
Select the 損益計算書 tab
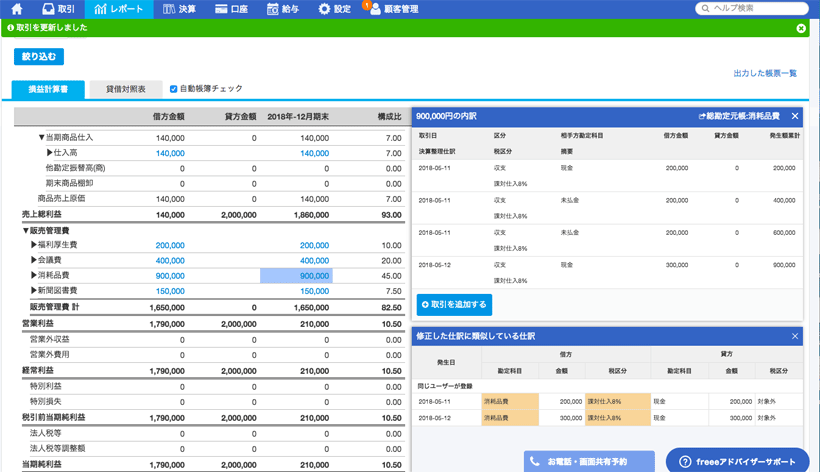pyautogui.click(x=48, y=89)
